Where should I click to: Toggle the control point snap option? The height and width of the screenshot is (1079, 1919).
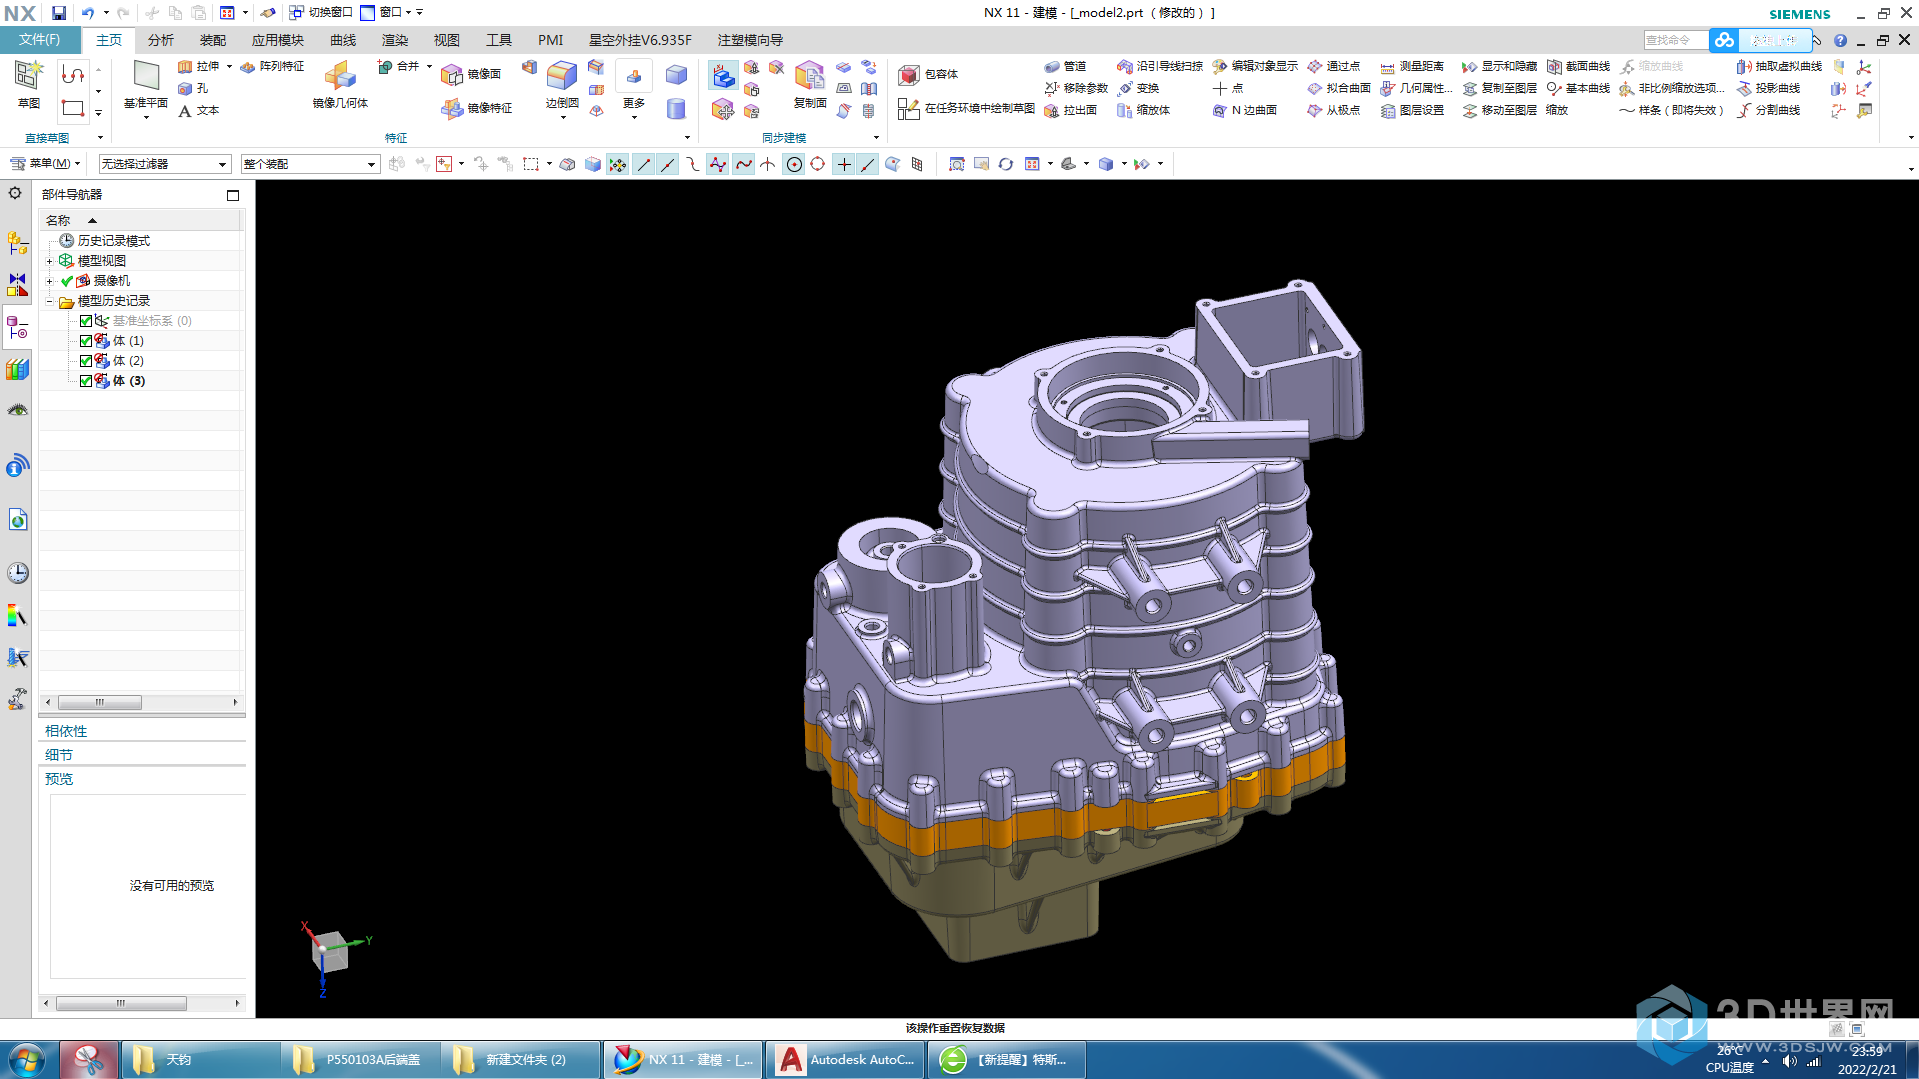[693, 164]
